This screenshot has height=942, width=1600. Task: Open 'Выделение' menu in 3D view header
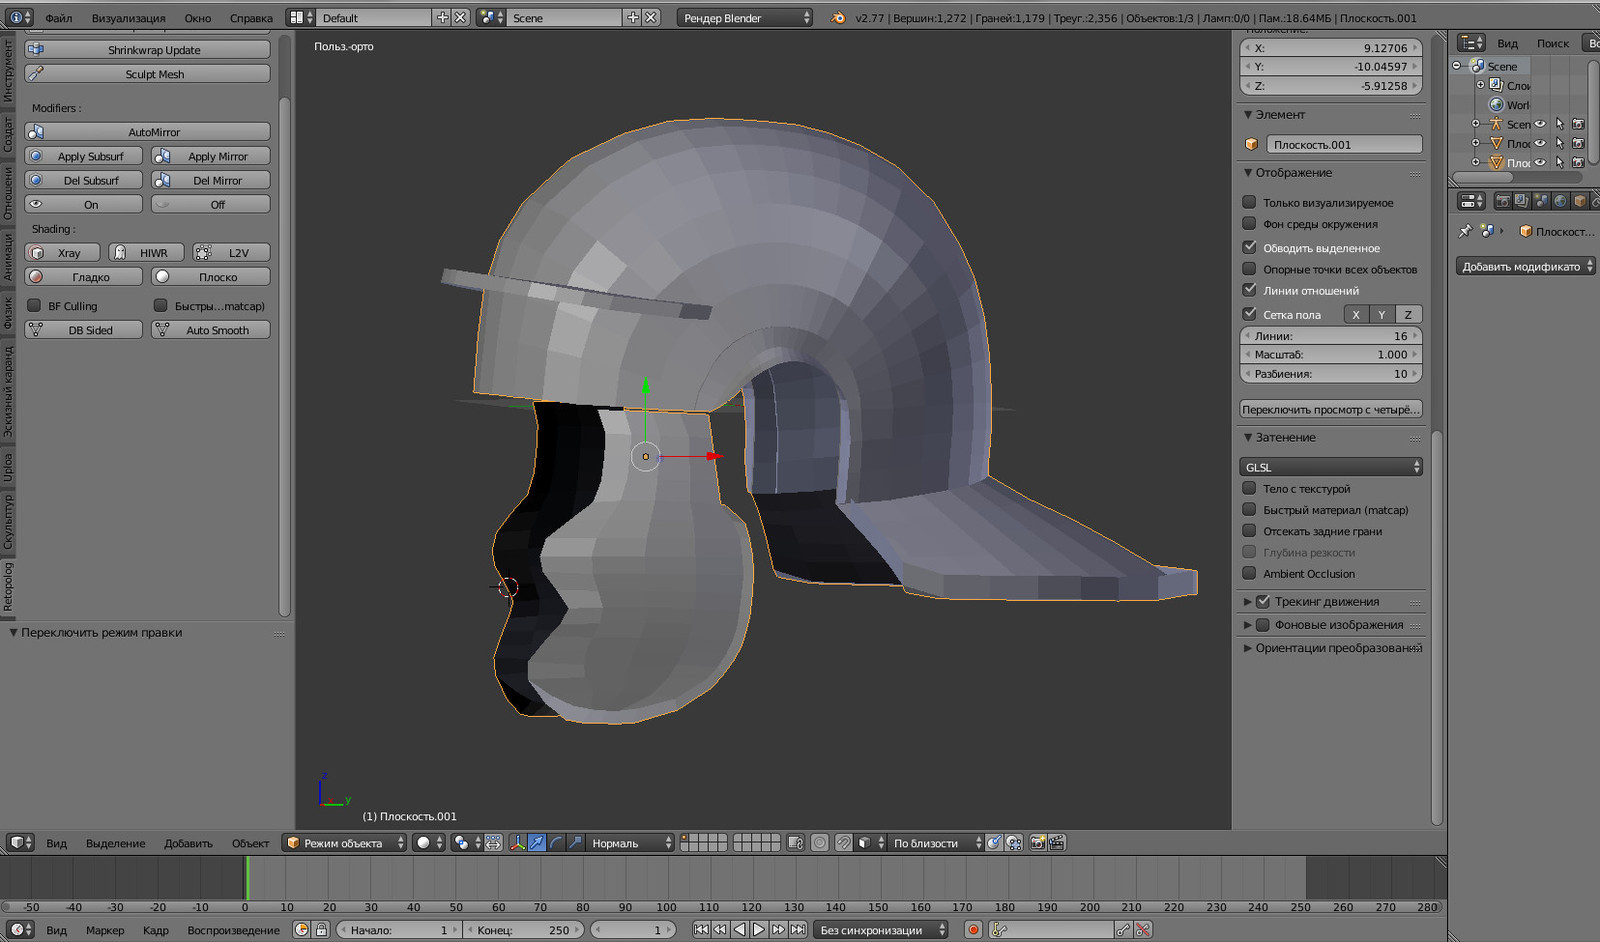click(x=115, y=843)
